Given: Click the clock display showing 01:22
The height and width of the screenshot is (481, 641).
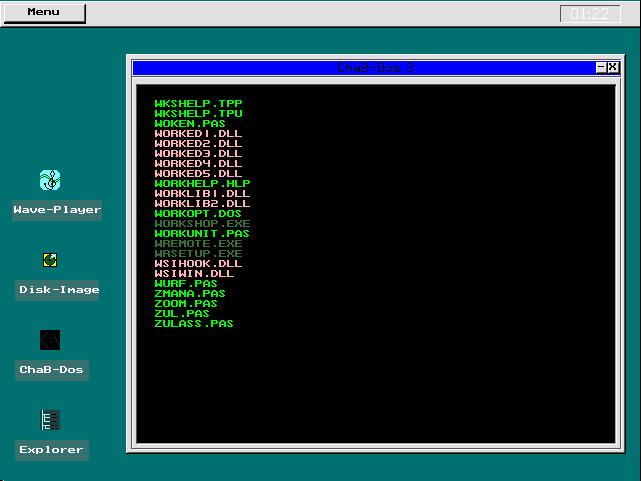Looking at the screenshot, I should tap(590, 14).
